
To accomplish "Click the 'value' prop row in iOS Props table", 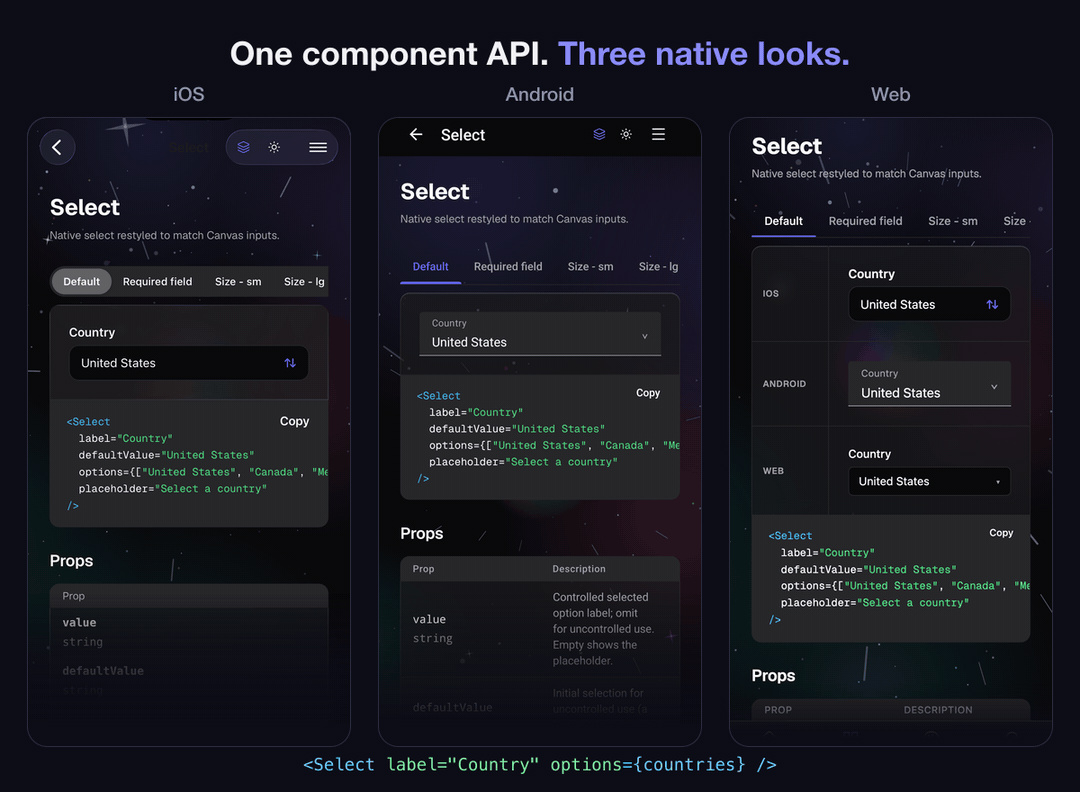I will pyautogui.click(x=189, y=632).
